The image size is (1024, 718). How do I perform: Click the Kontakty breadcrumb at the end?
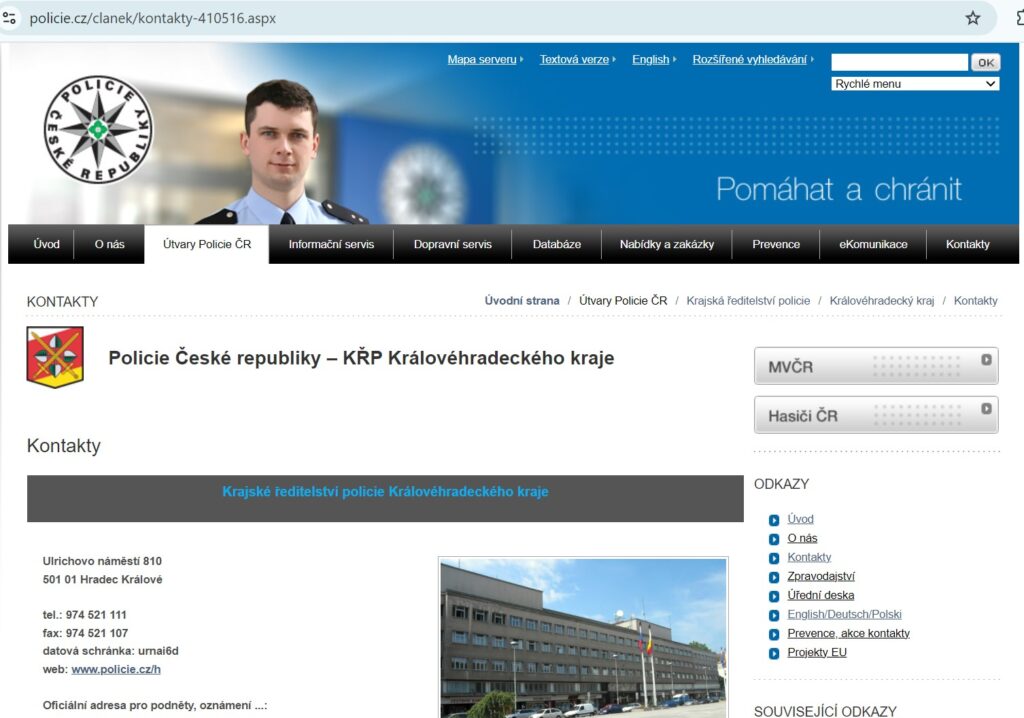(976, 301)
